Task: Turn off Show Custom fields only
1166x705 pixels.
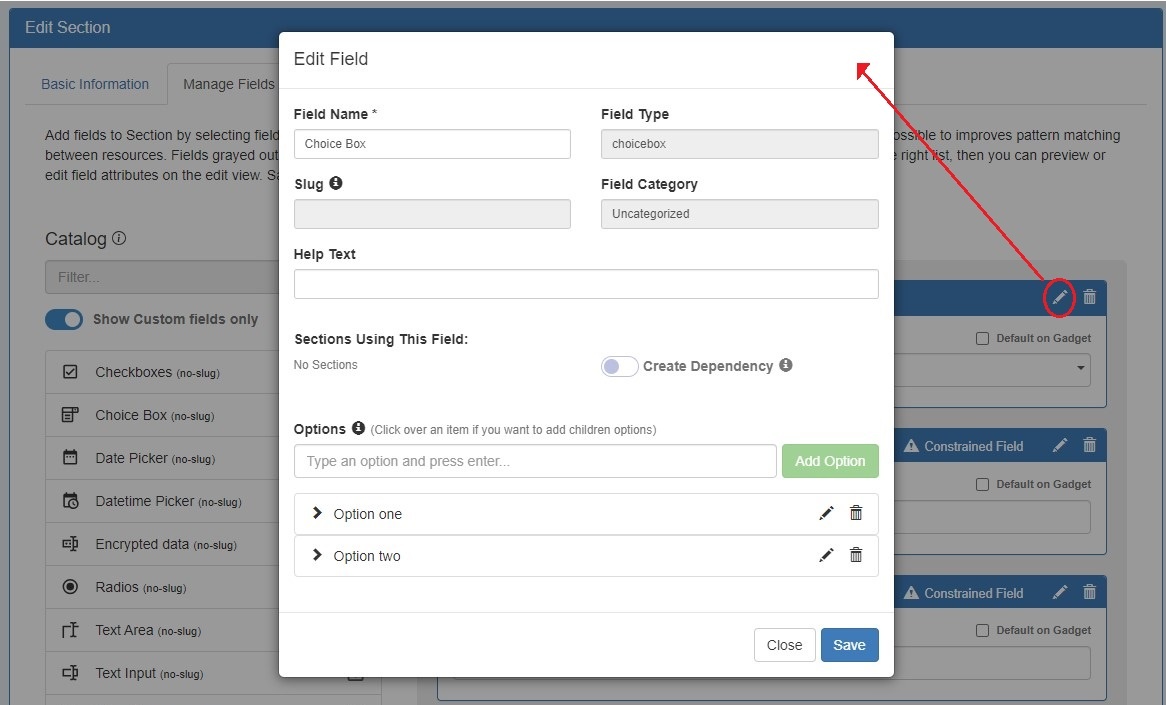Action: [64, 319]
